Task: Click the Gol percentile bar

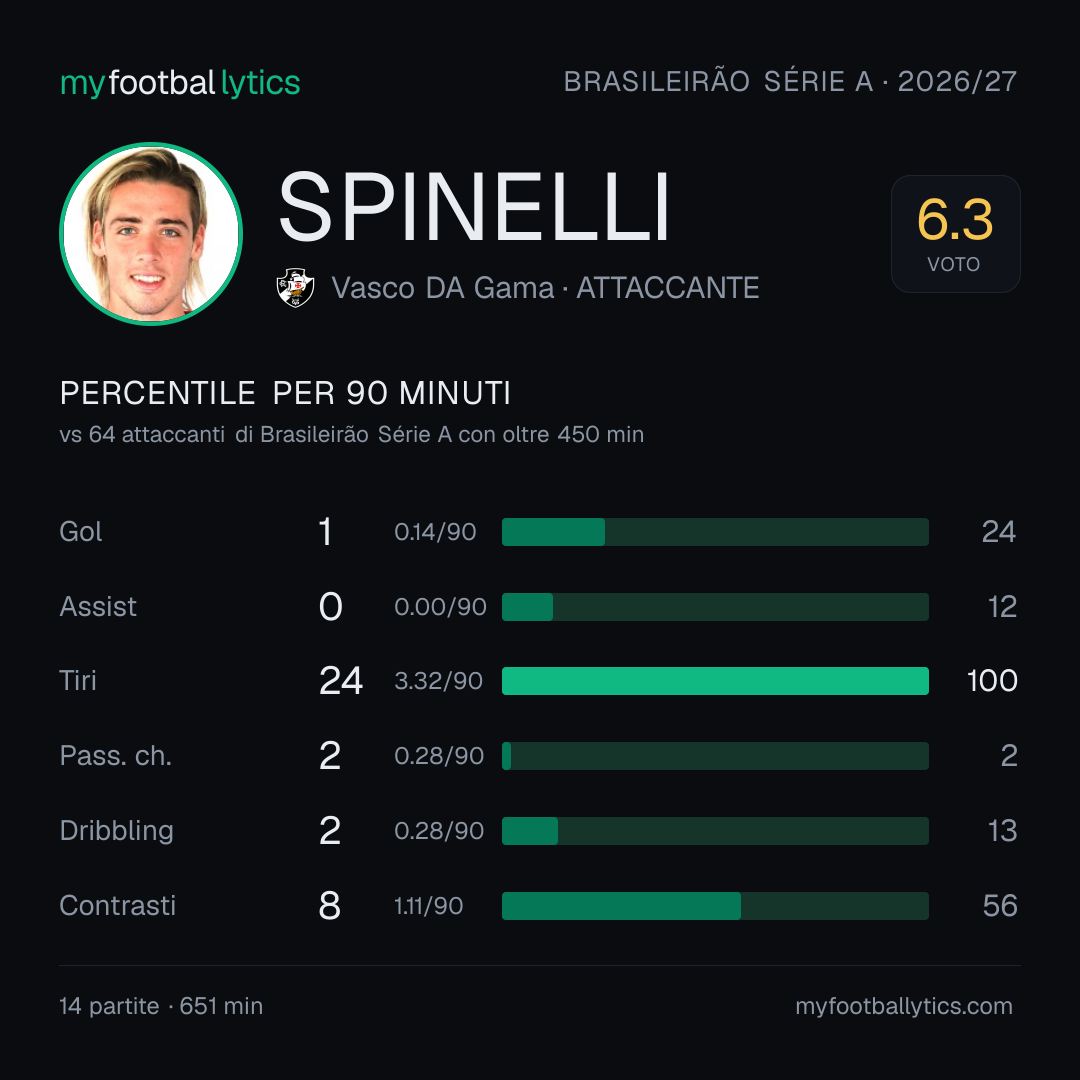Action: click(x=715, y=532)
